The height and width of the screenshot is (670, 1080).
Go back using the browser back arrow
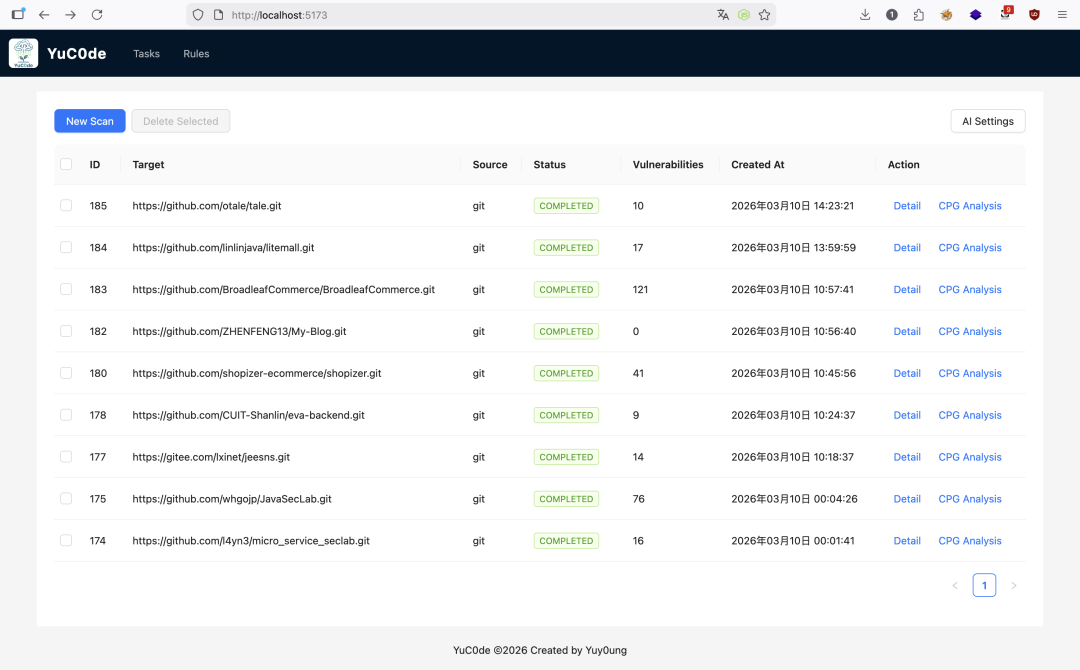(44, 15)
